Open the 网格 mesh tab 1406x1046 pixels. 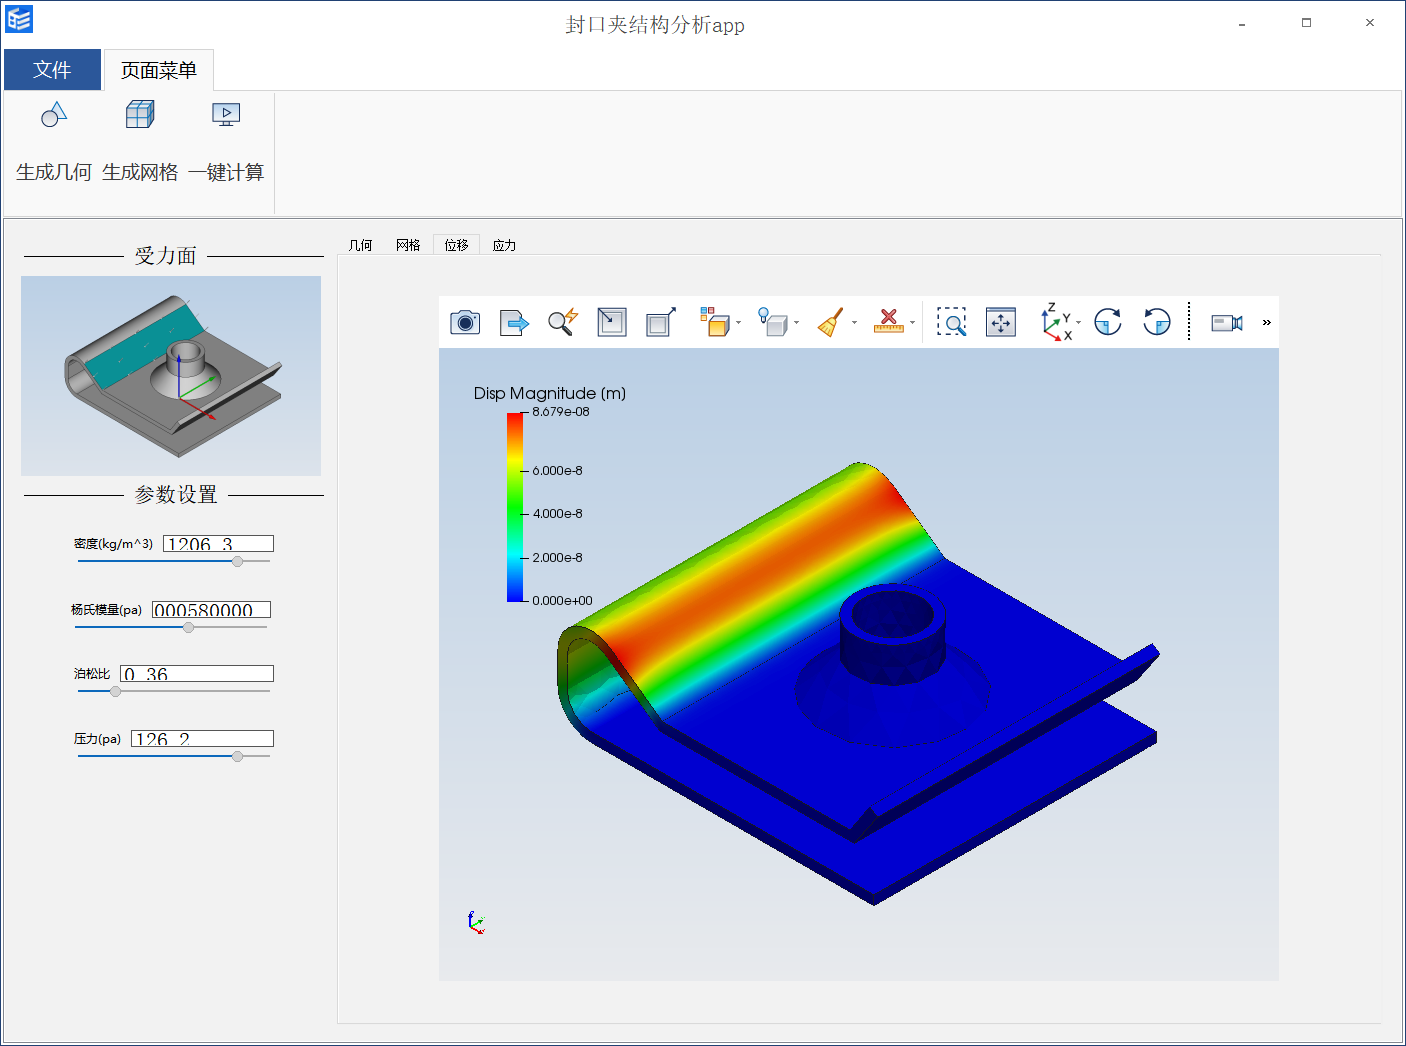tap(408, 245)
